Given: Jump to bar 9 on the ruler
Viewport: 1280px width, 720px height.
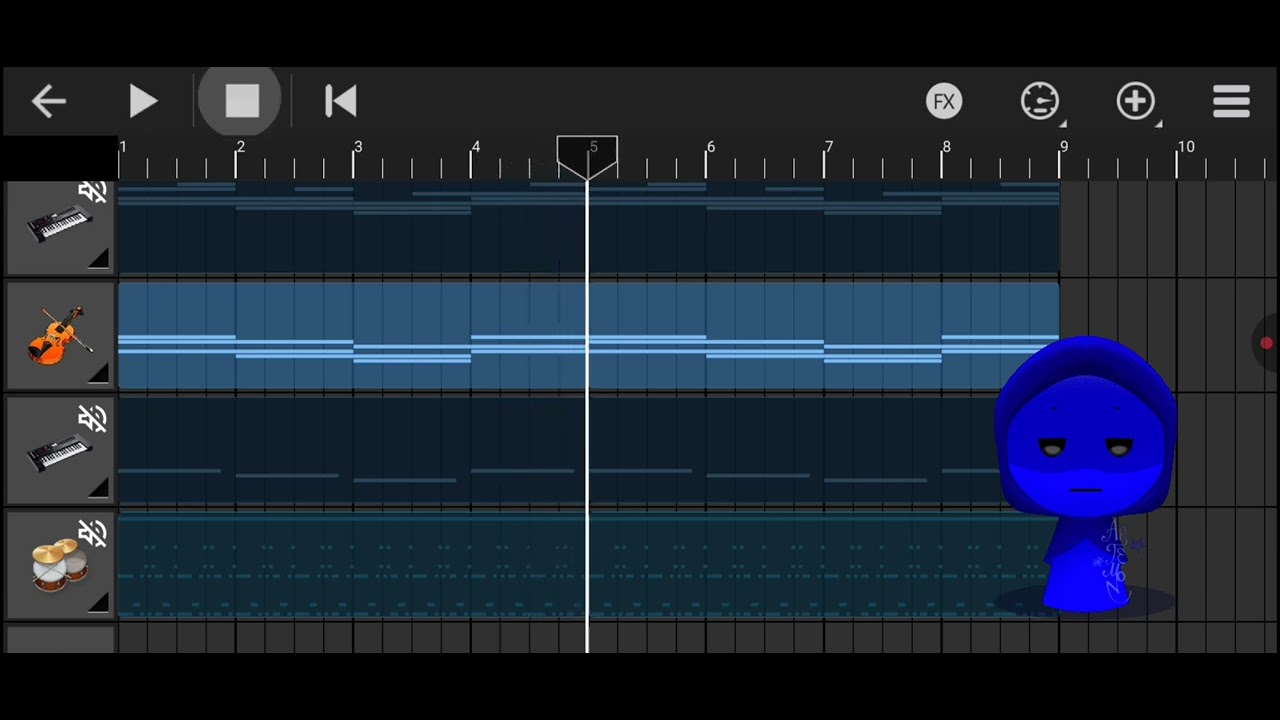Looking at the screenshot, I should click(x=1064, y=147).
